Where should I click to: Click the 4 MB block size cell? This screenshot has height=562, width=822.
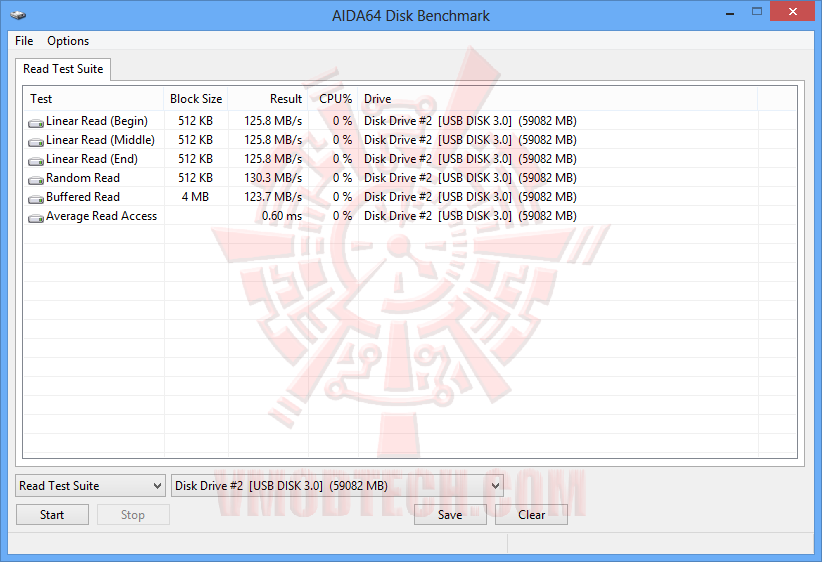(x=196, y=197)
